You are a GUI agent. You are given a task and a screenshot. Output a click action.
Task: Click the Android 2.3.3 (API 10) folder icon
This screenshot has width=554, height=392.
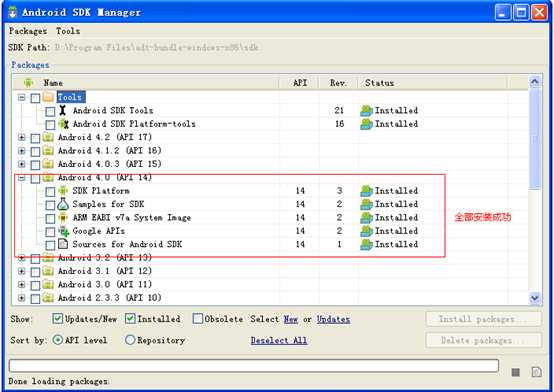(x=48, y=298)
